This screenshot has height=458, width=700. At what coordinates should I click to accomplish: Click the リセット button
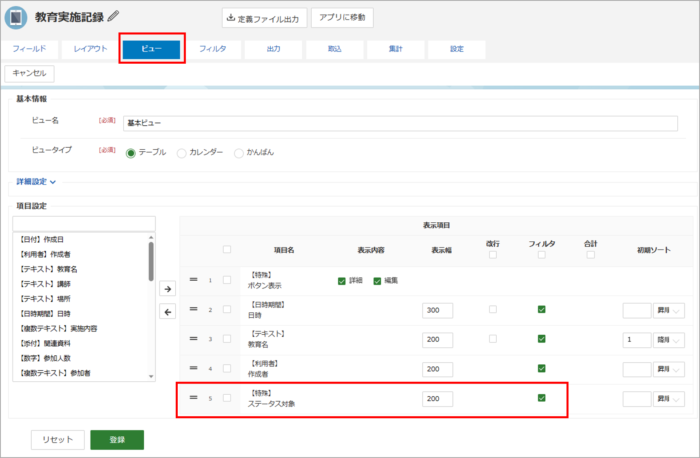[58, 440]
